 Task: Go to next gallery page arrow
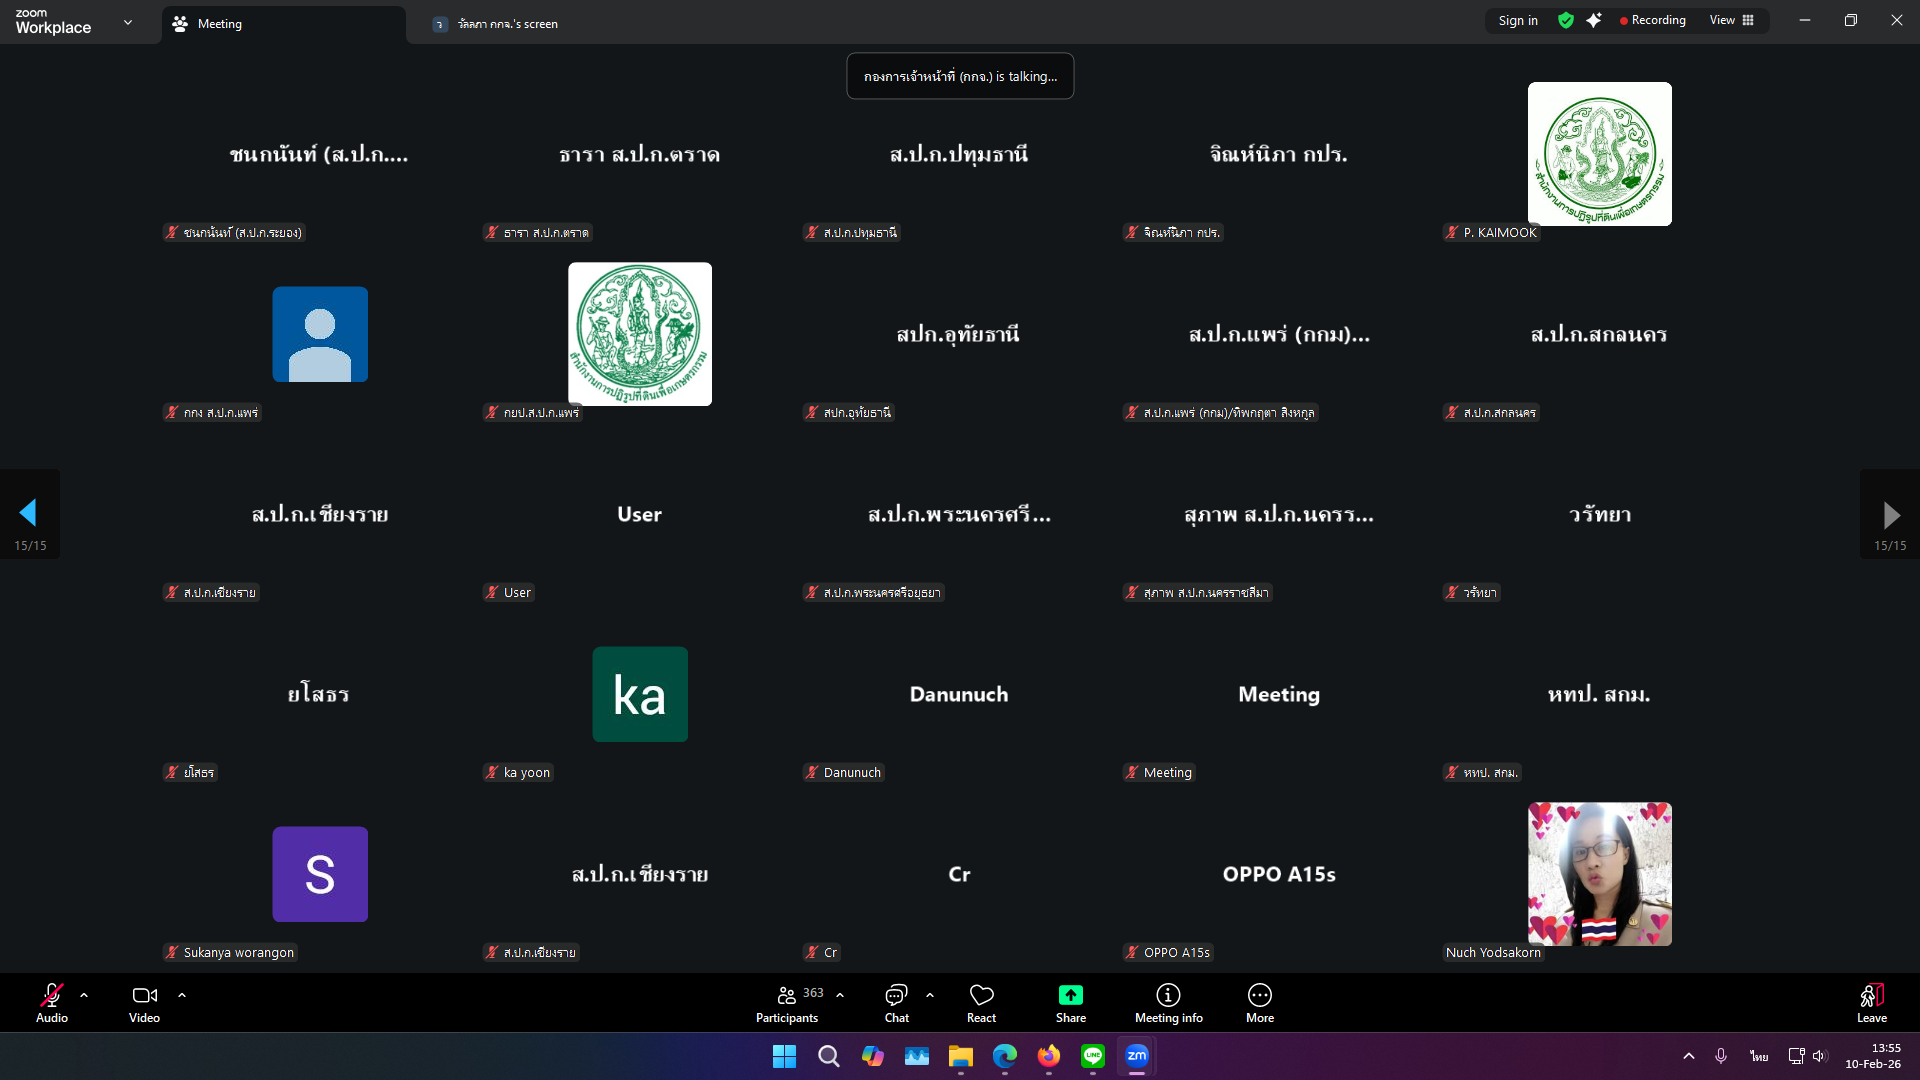(x=1890, y=514)
